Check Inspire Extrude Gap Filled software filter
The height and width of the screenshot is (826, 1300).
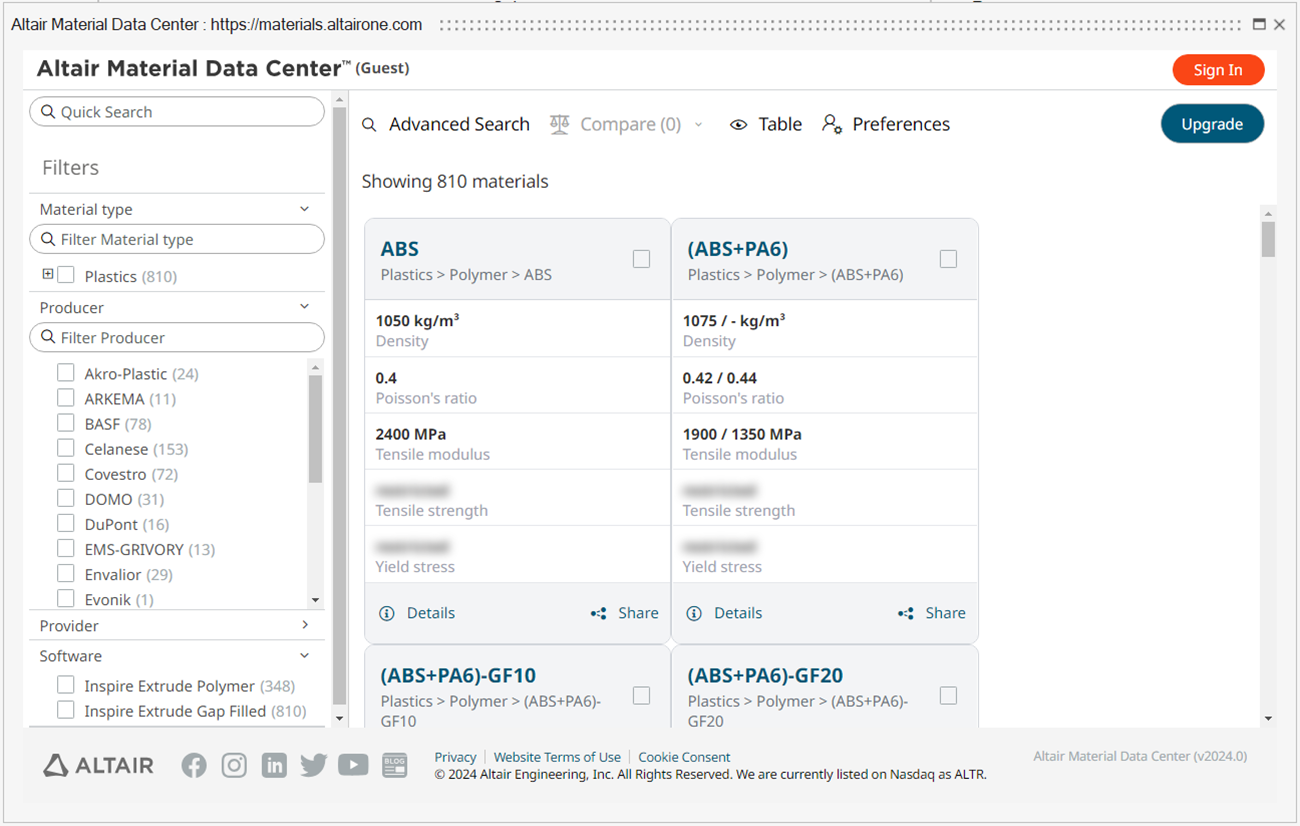coord(66,710)
